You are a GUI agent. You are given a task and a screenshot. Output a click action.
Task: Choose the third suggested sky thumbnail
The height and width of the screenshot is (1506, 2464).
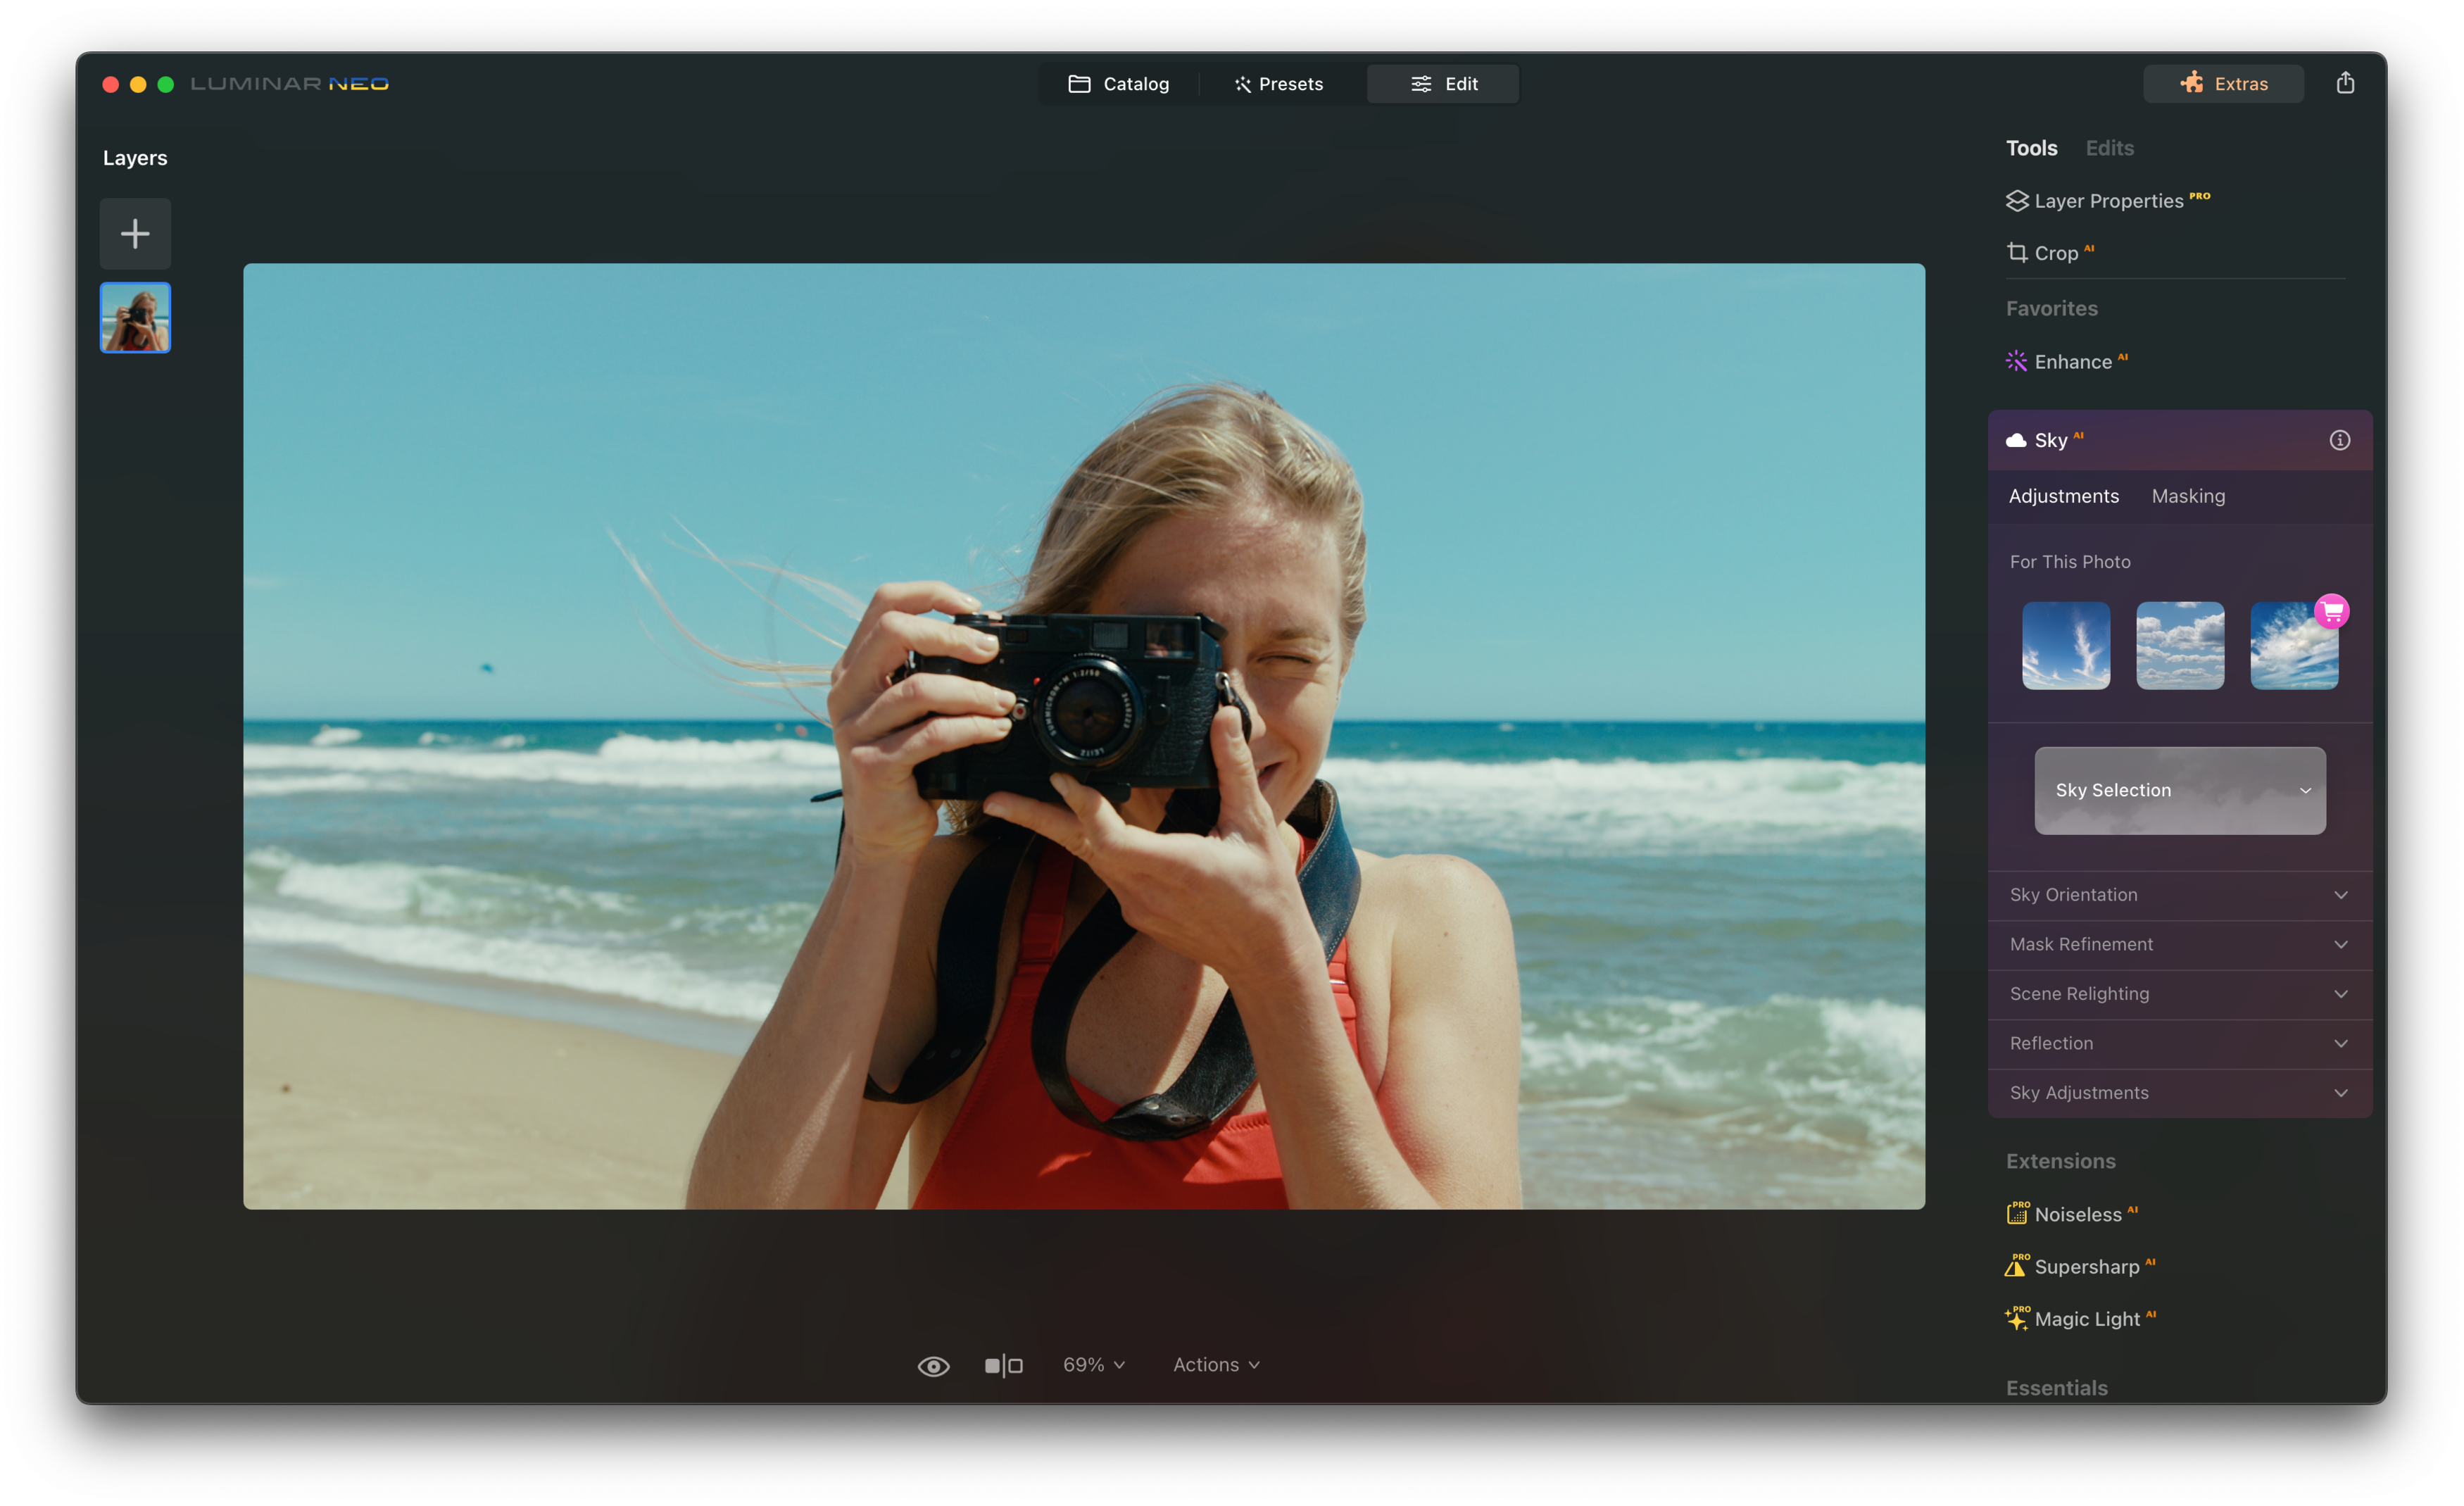[x=2294, y=645]
